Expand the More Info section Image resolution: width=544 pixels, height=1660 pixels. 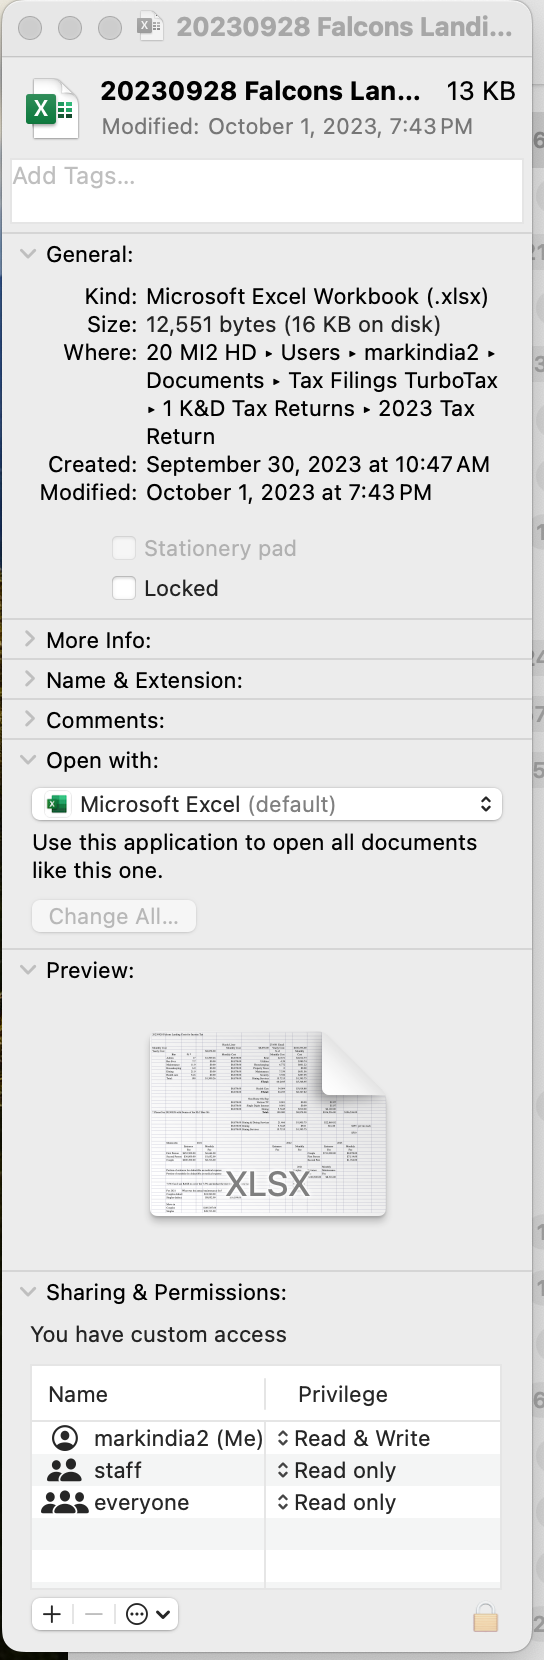click(x=28, y=639)
